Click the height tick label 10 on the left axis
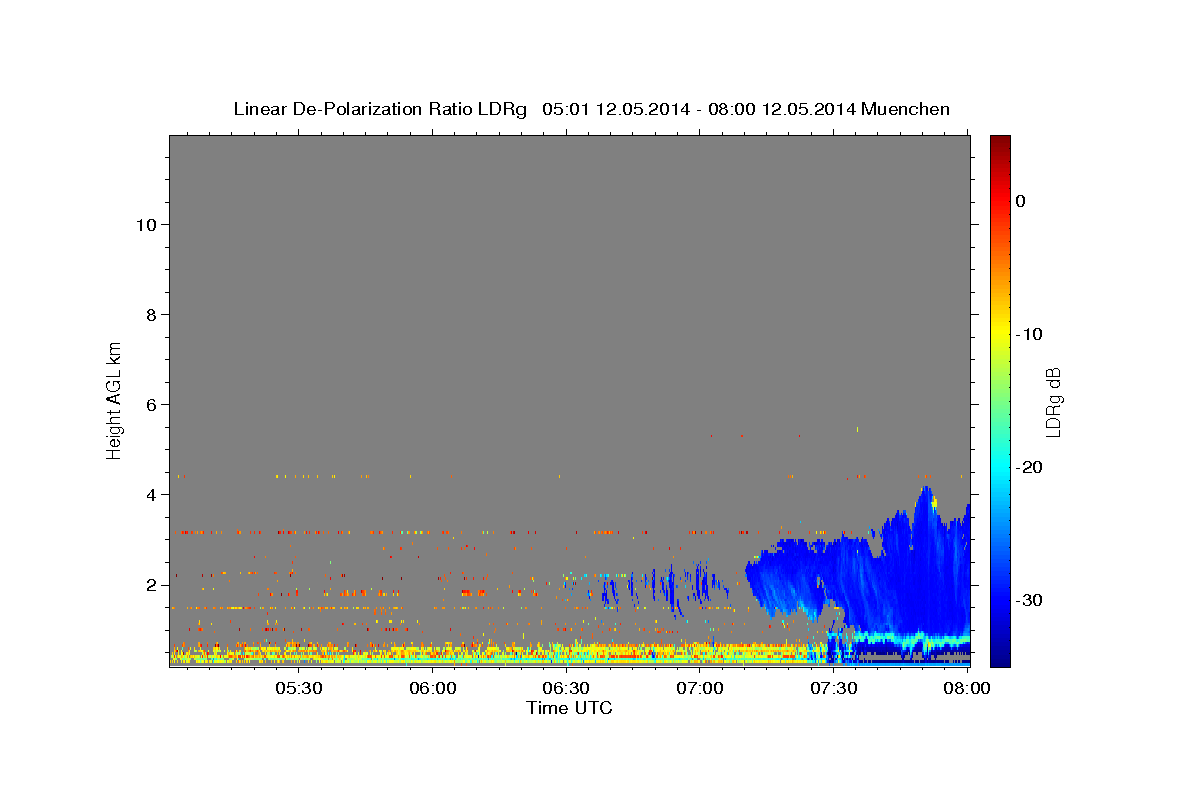This screenshot has height=800, width=1200. pyautogui.click(x=146, y=225)
